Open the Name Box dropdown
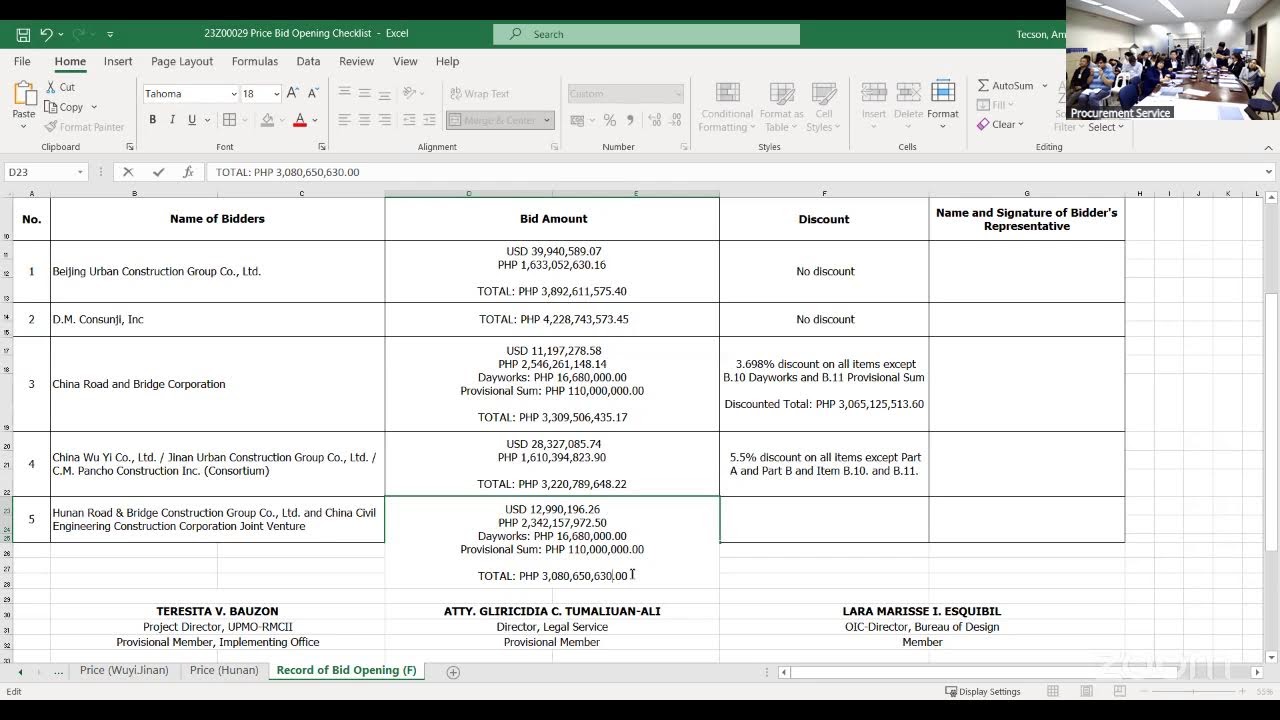 click(x=80, y=172)
